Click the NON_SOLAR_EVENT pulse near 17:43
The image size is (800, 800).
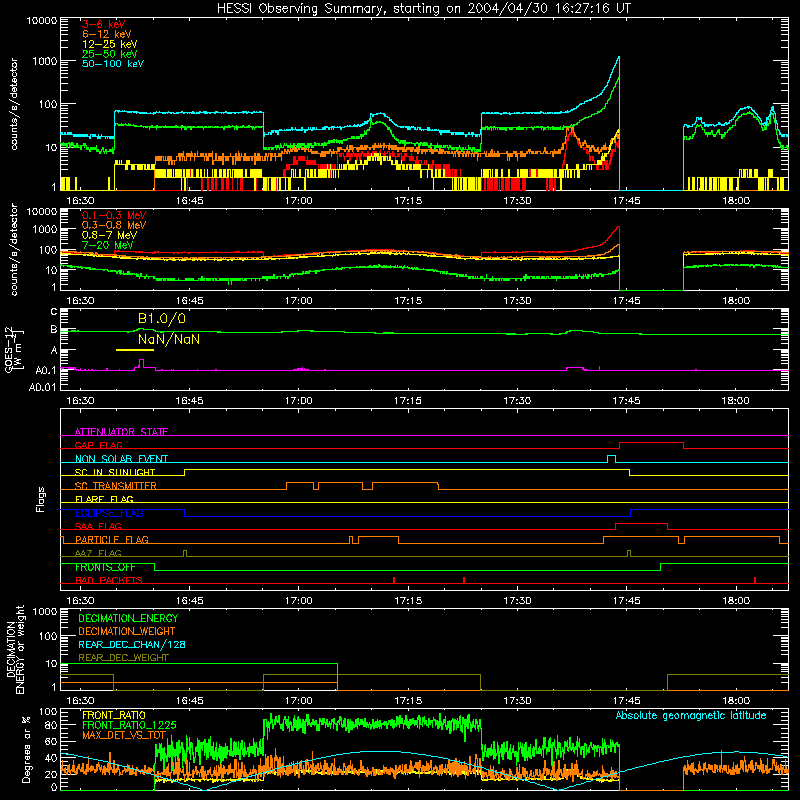pyautogui.click(x=611, y=457)
